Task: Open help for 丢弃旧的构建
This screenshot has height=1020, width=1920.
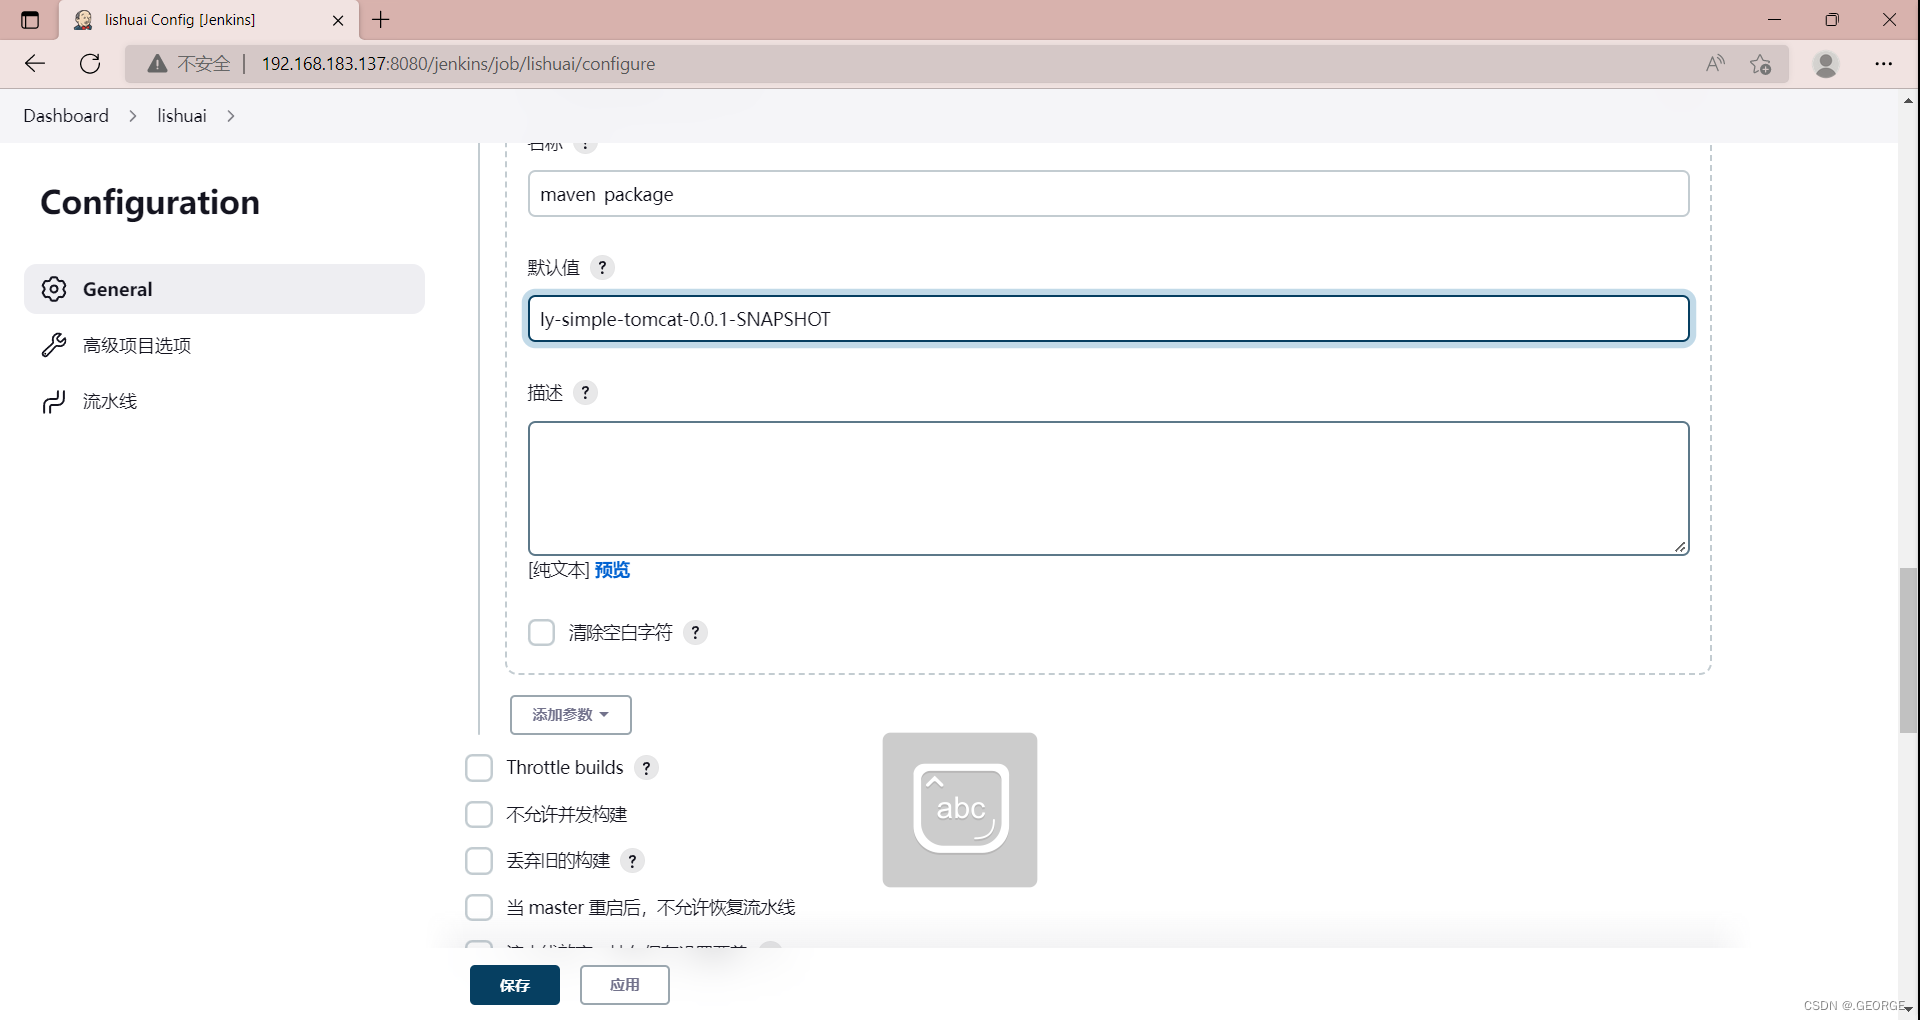Action: pyautogui.click(x=633, y=861)
